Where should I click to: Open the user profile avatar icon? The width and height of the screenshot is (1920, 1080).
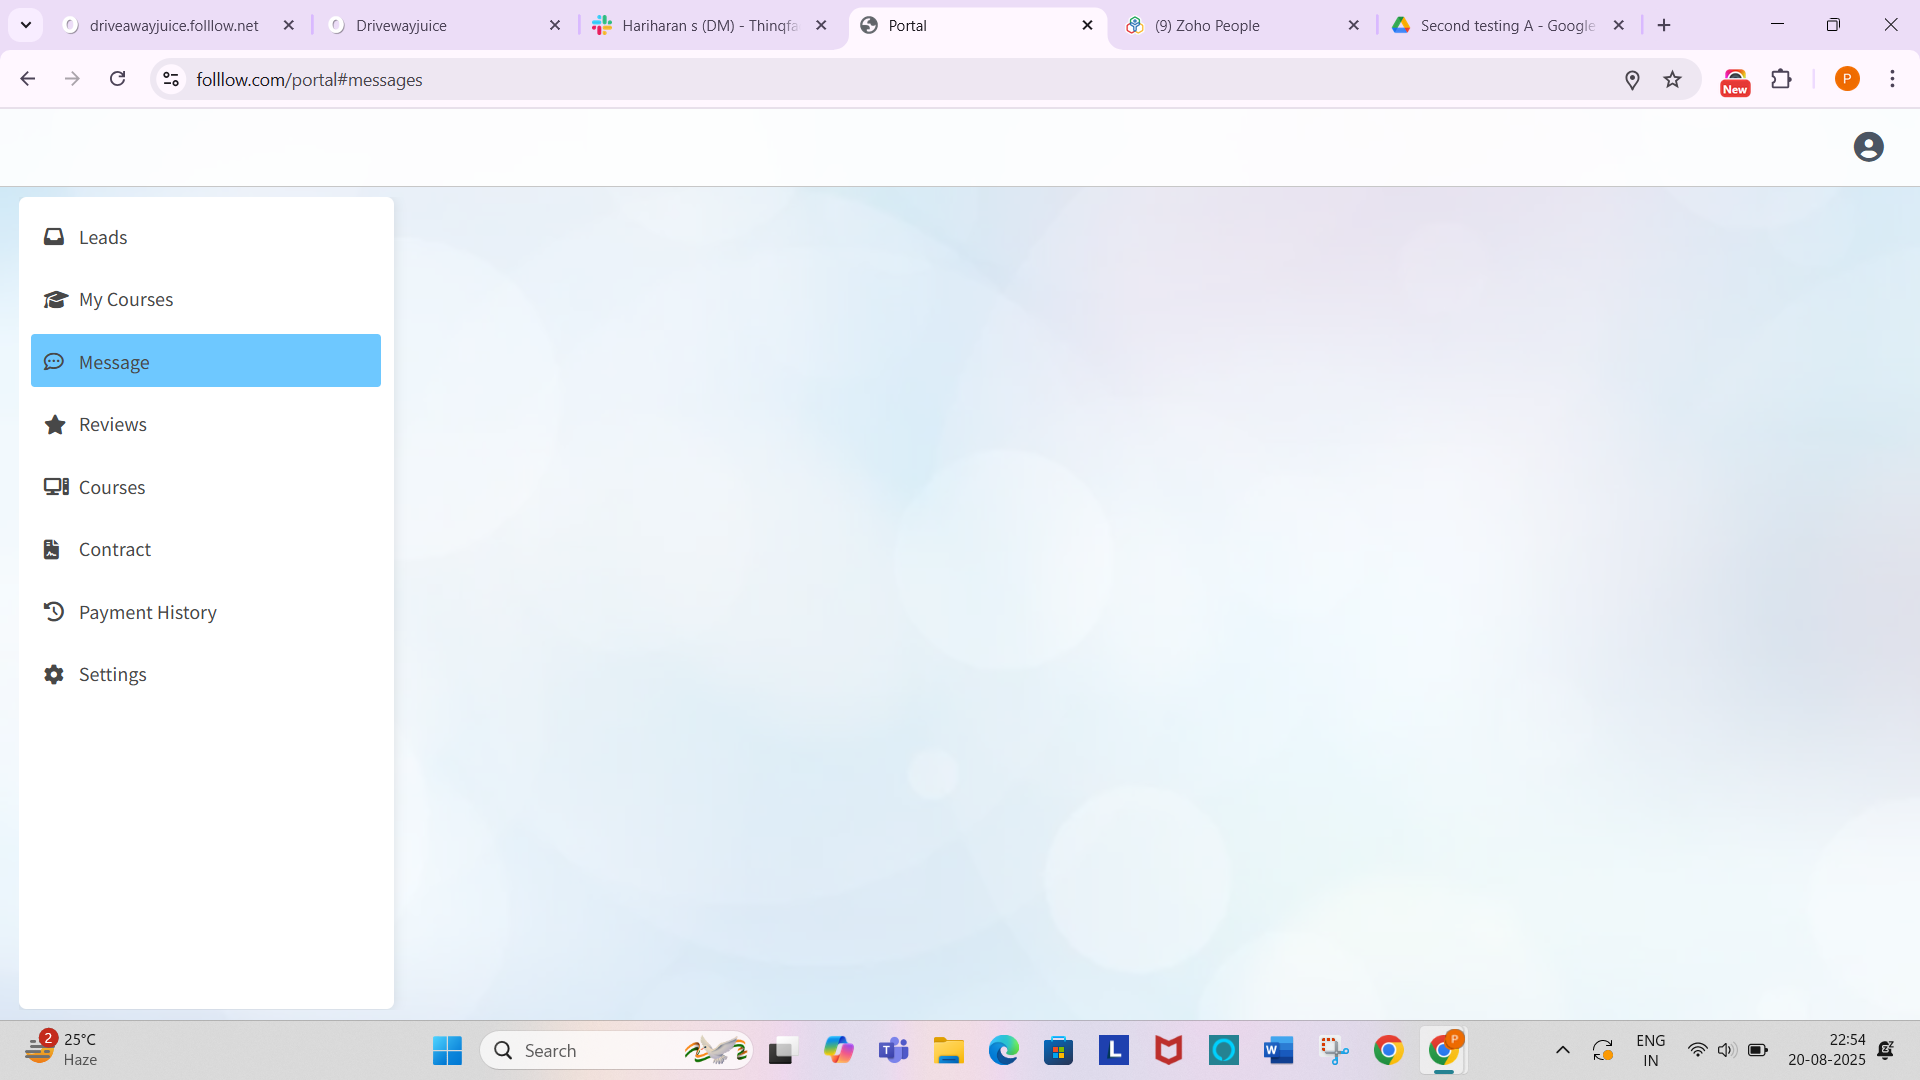[1868, 147]
